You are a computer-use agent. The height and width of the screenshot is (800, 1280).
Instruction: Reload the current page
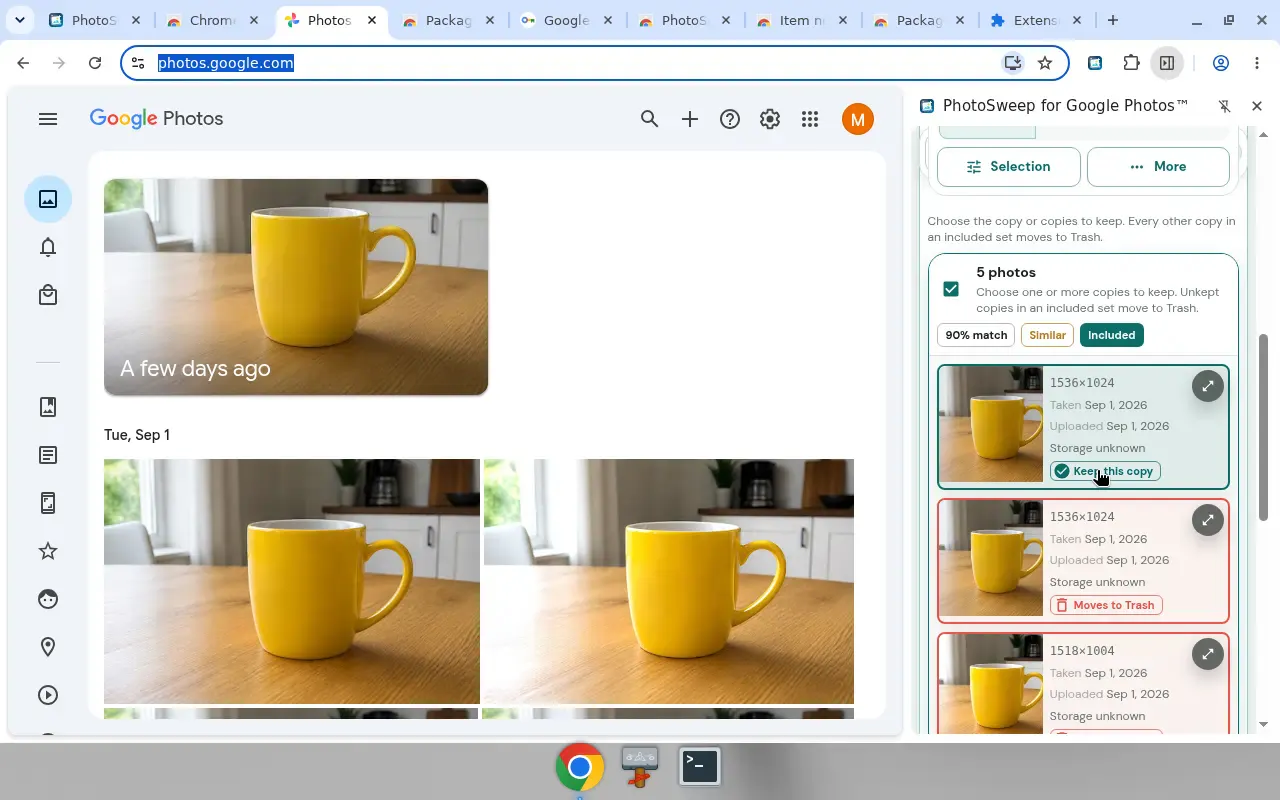pyautogui.click(x=95, y=63)
